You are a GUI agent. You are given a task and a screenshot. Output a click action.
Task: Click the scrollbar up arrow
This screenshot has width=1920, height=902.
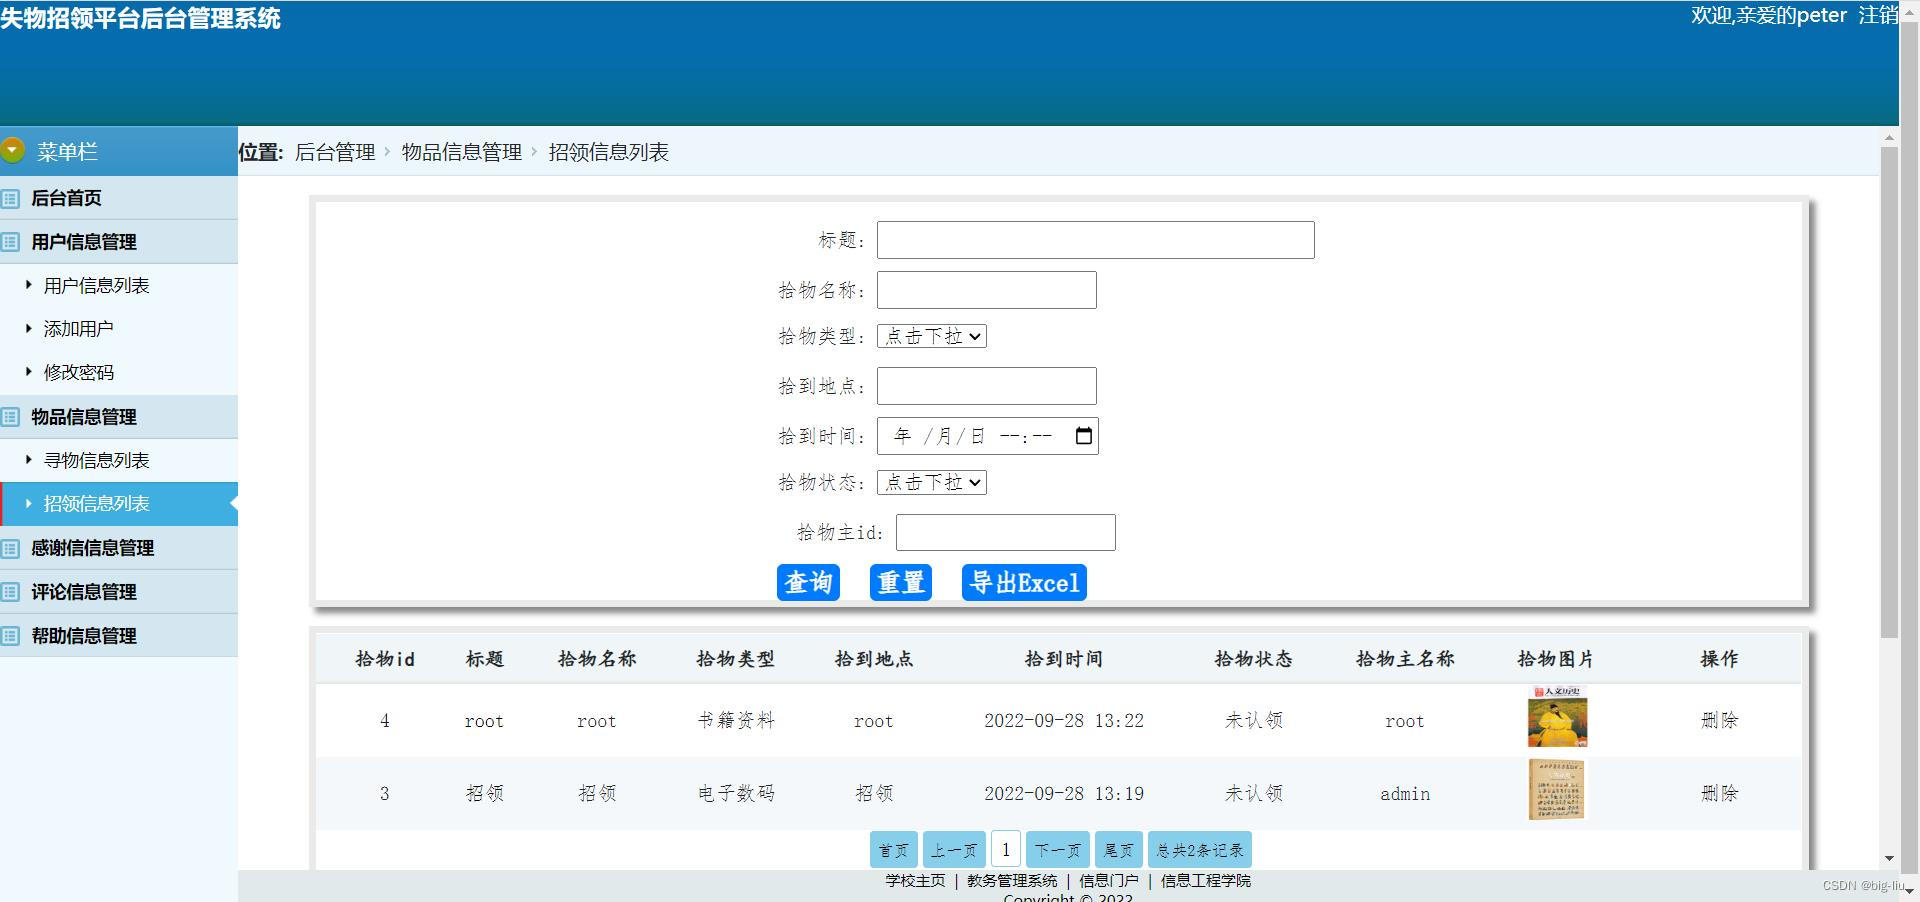(x=1889, y=137)
